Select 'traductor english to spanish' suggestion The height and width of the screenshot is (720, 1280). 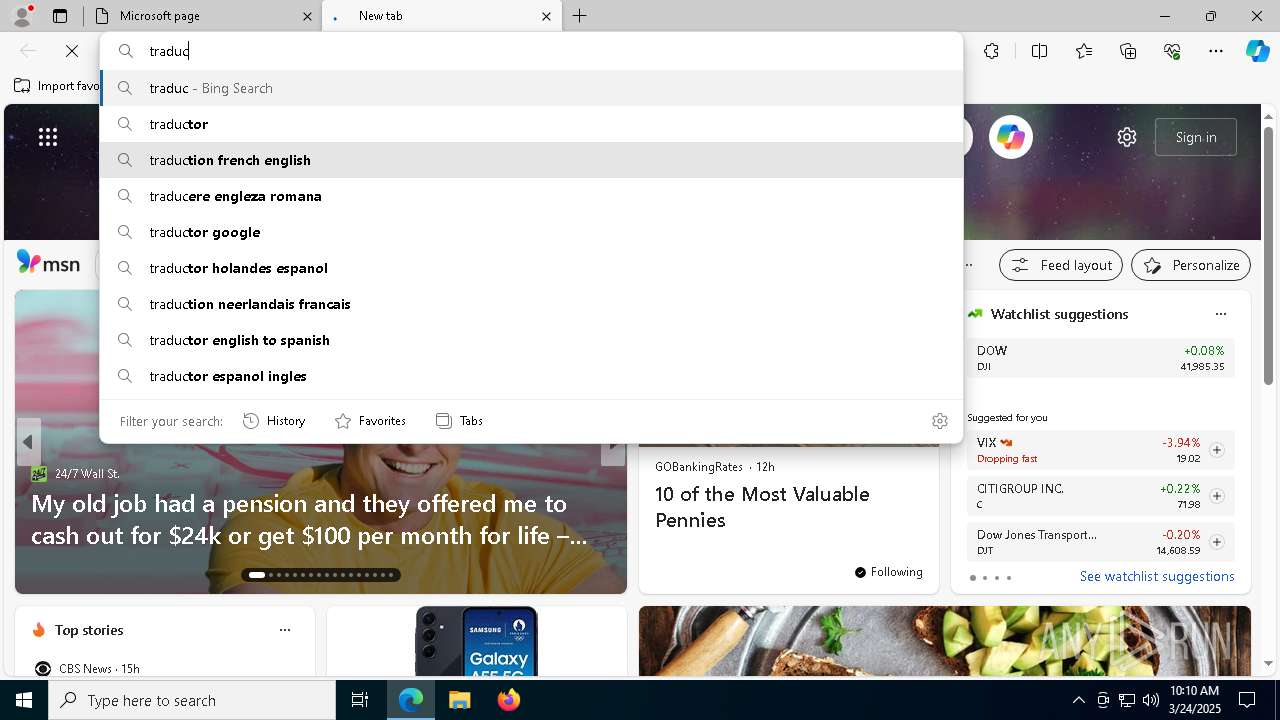click(x=531, y=340)
